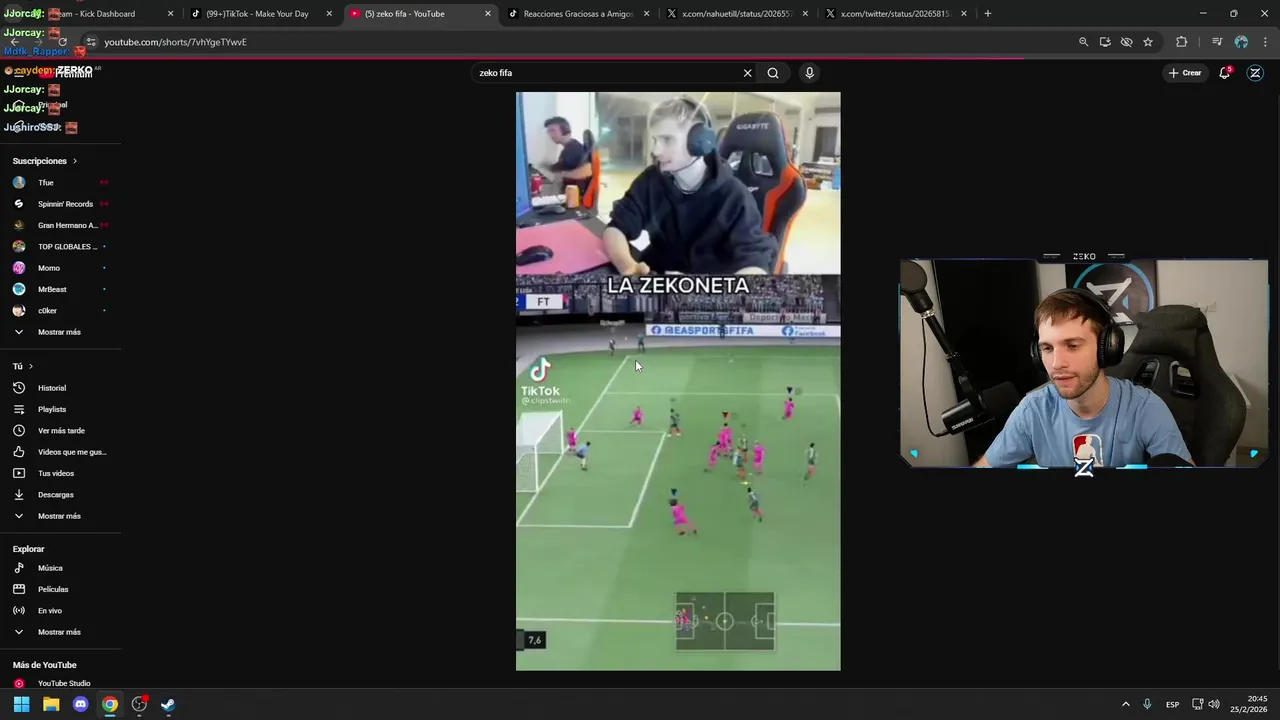
Task: Clear the 'zeko fifa' search text
Action: tap(747, 73)
